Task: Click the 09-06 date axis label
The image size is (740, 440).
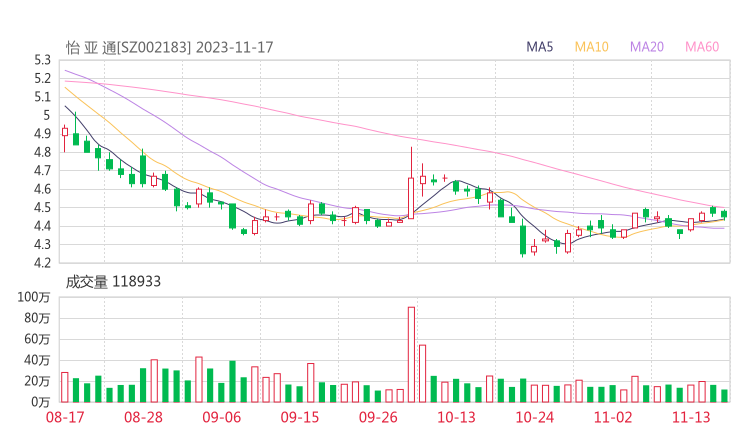Action: [x=222, y=417]
